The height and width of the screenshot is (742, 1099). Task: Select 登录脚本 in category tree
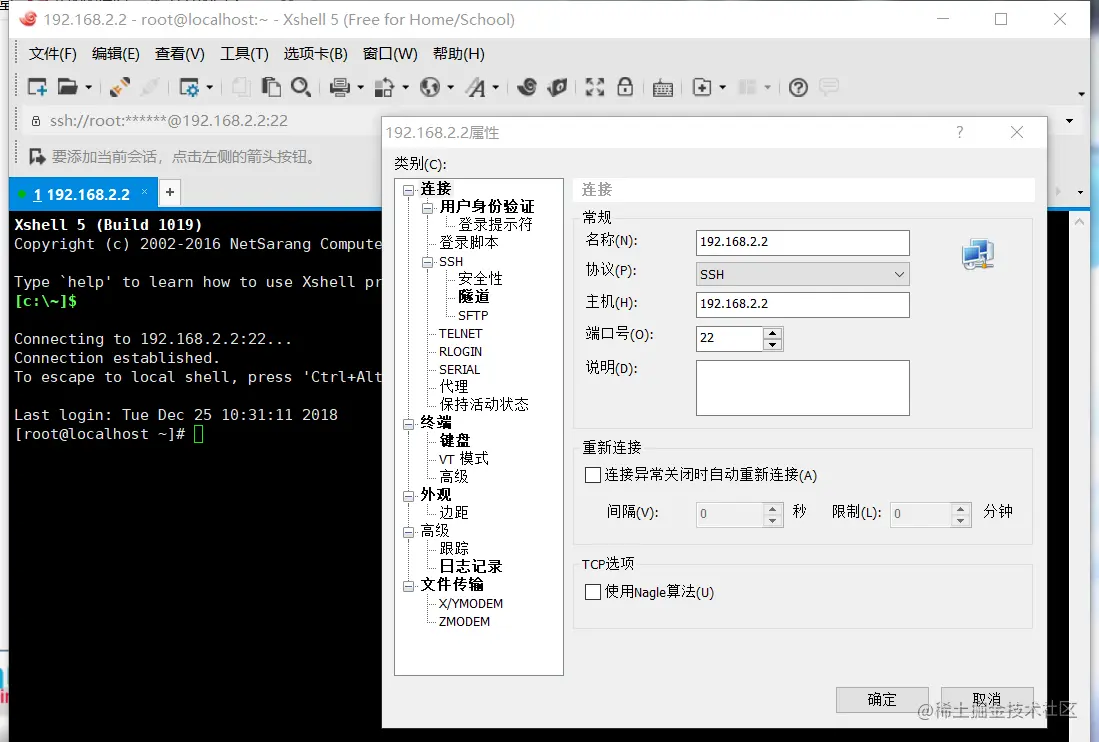tap(469, 242)
